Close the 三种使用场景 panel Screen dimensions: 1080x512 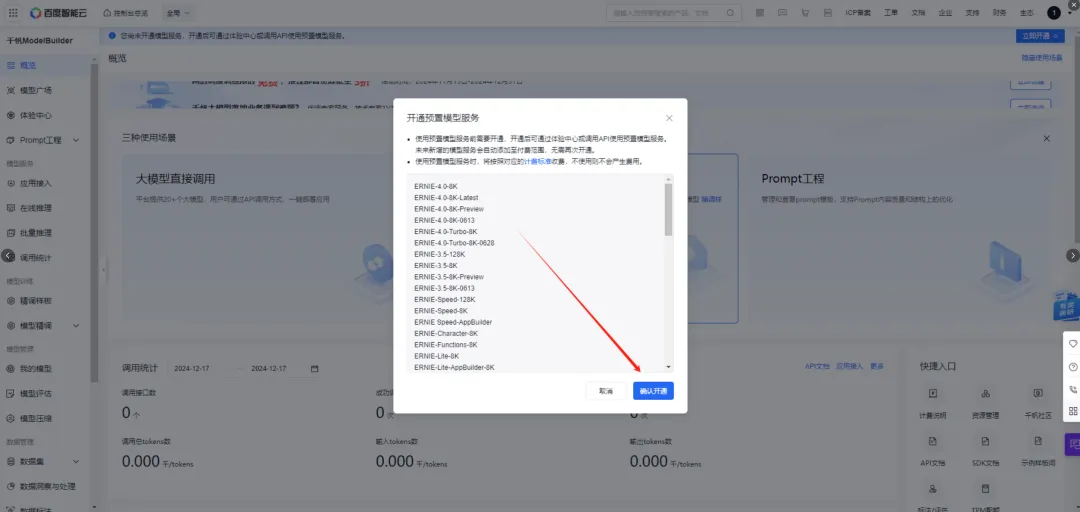1047,139
